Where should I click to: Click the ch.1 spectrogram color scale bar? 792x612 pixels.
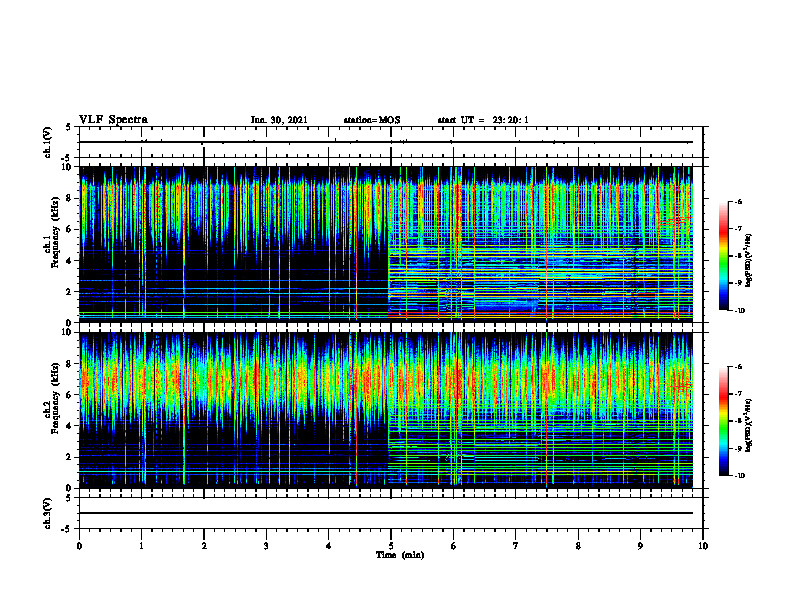724,256
